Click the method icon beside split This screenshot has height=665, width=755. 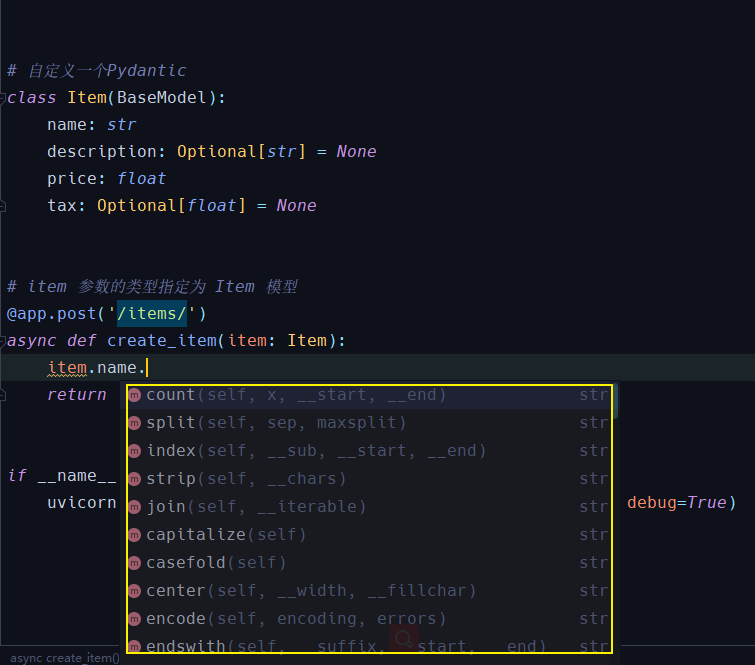[x=135, y=424]
